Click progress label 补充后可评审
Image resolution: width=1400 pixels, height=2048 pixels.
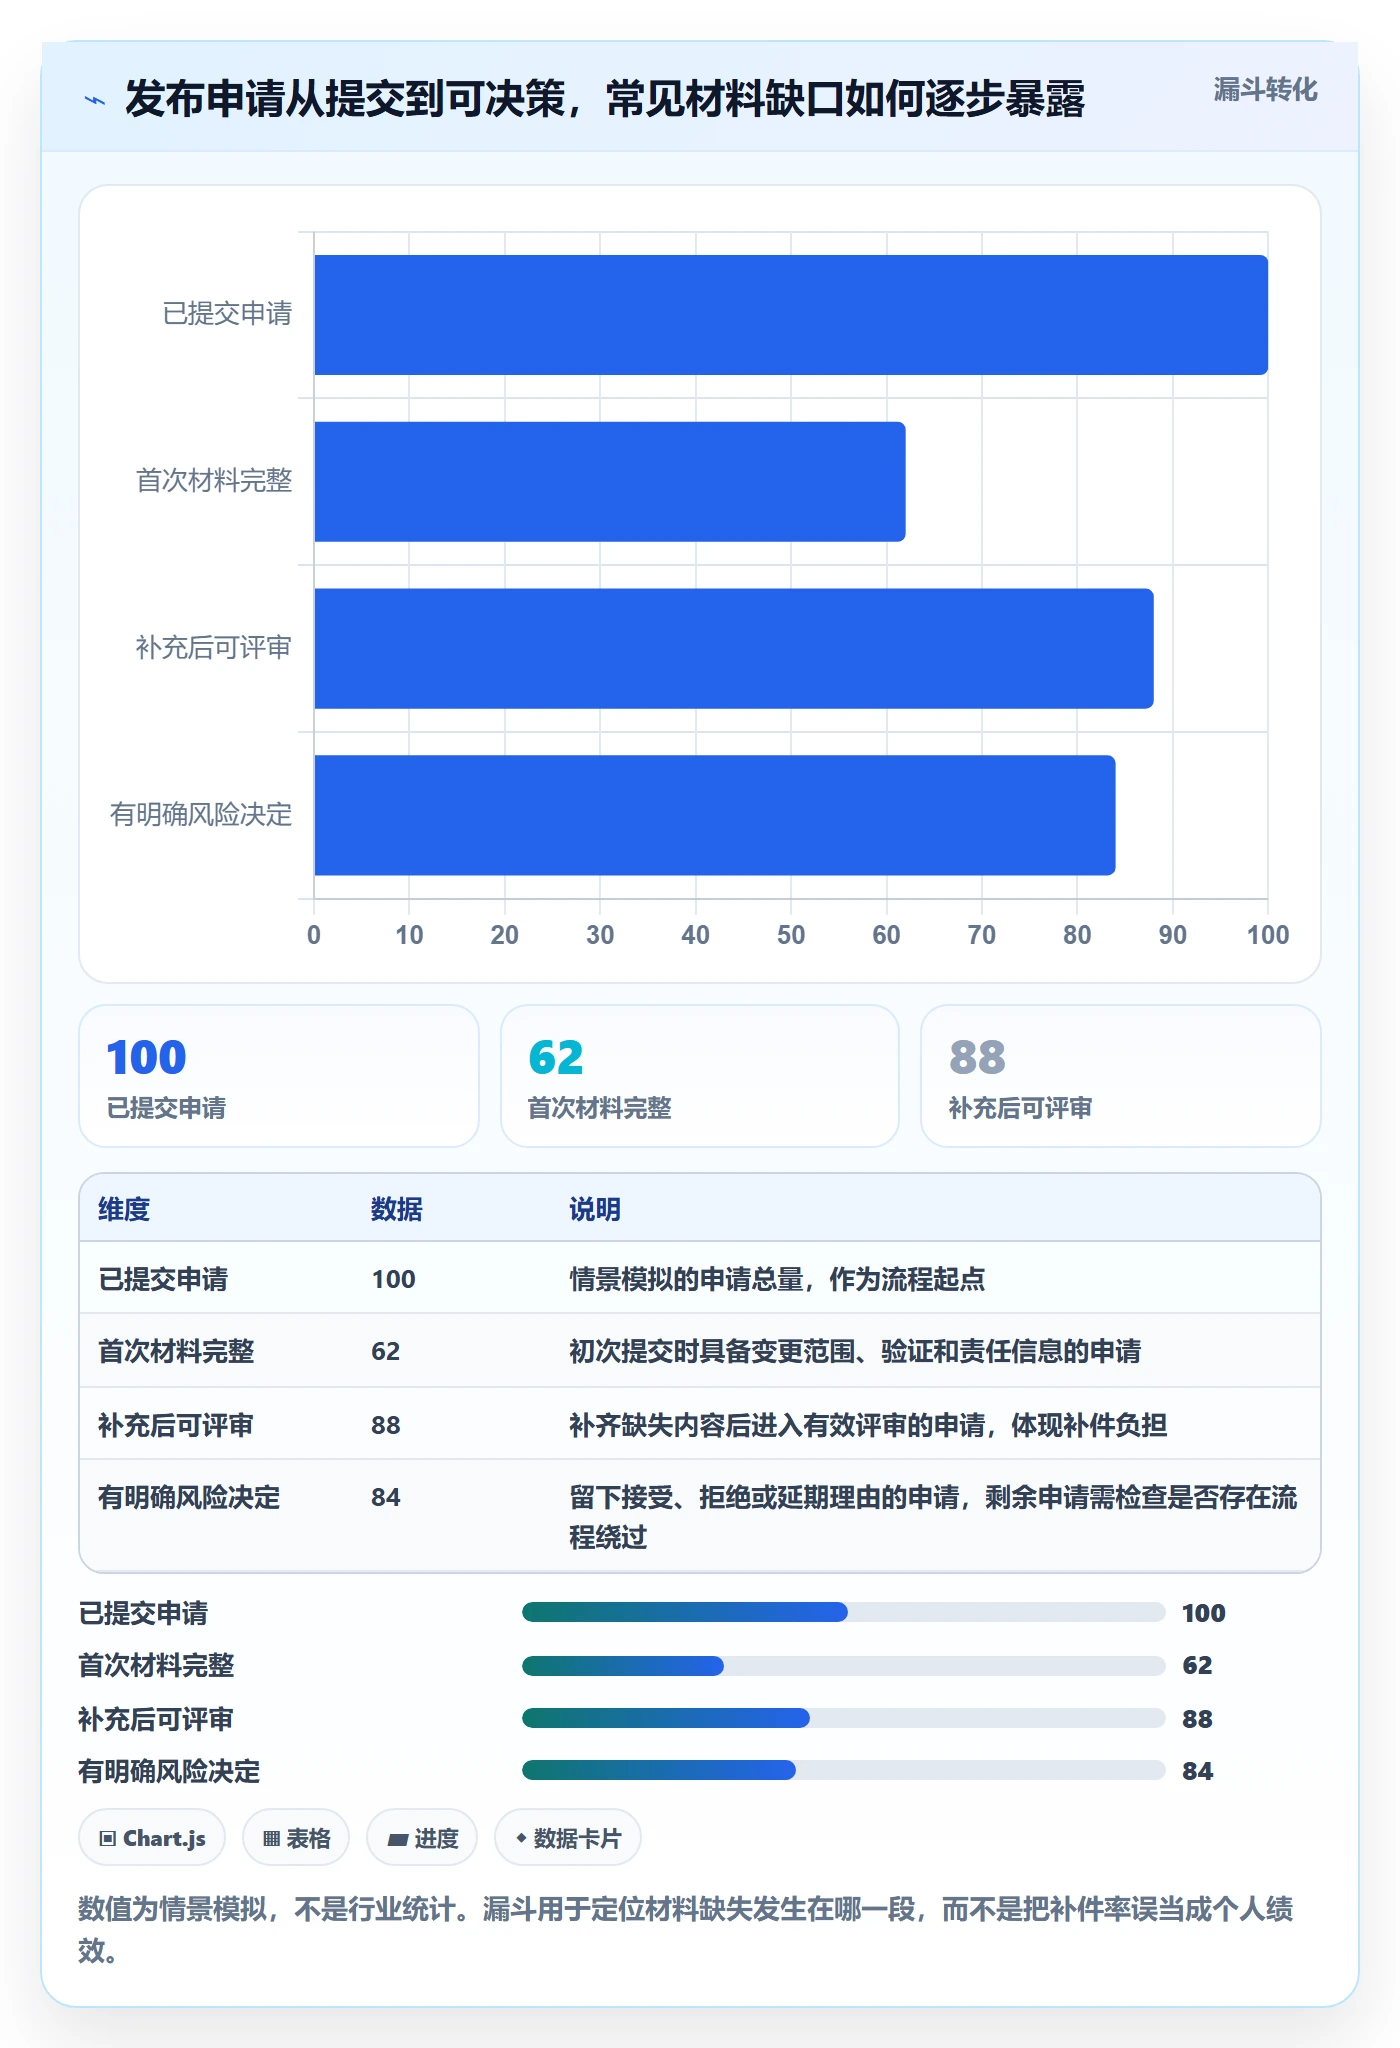[x=157, y=1719]
